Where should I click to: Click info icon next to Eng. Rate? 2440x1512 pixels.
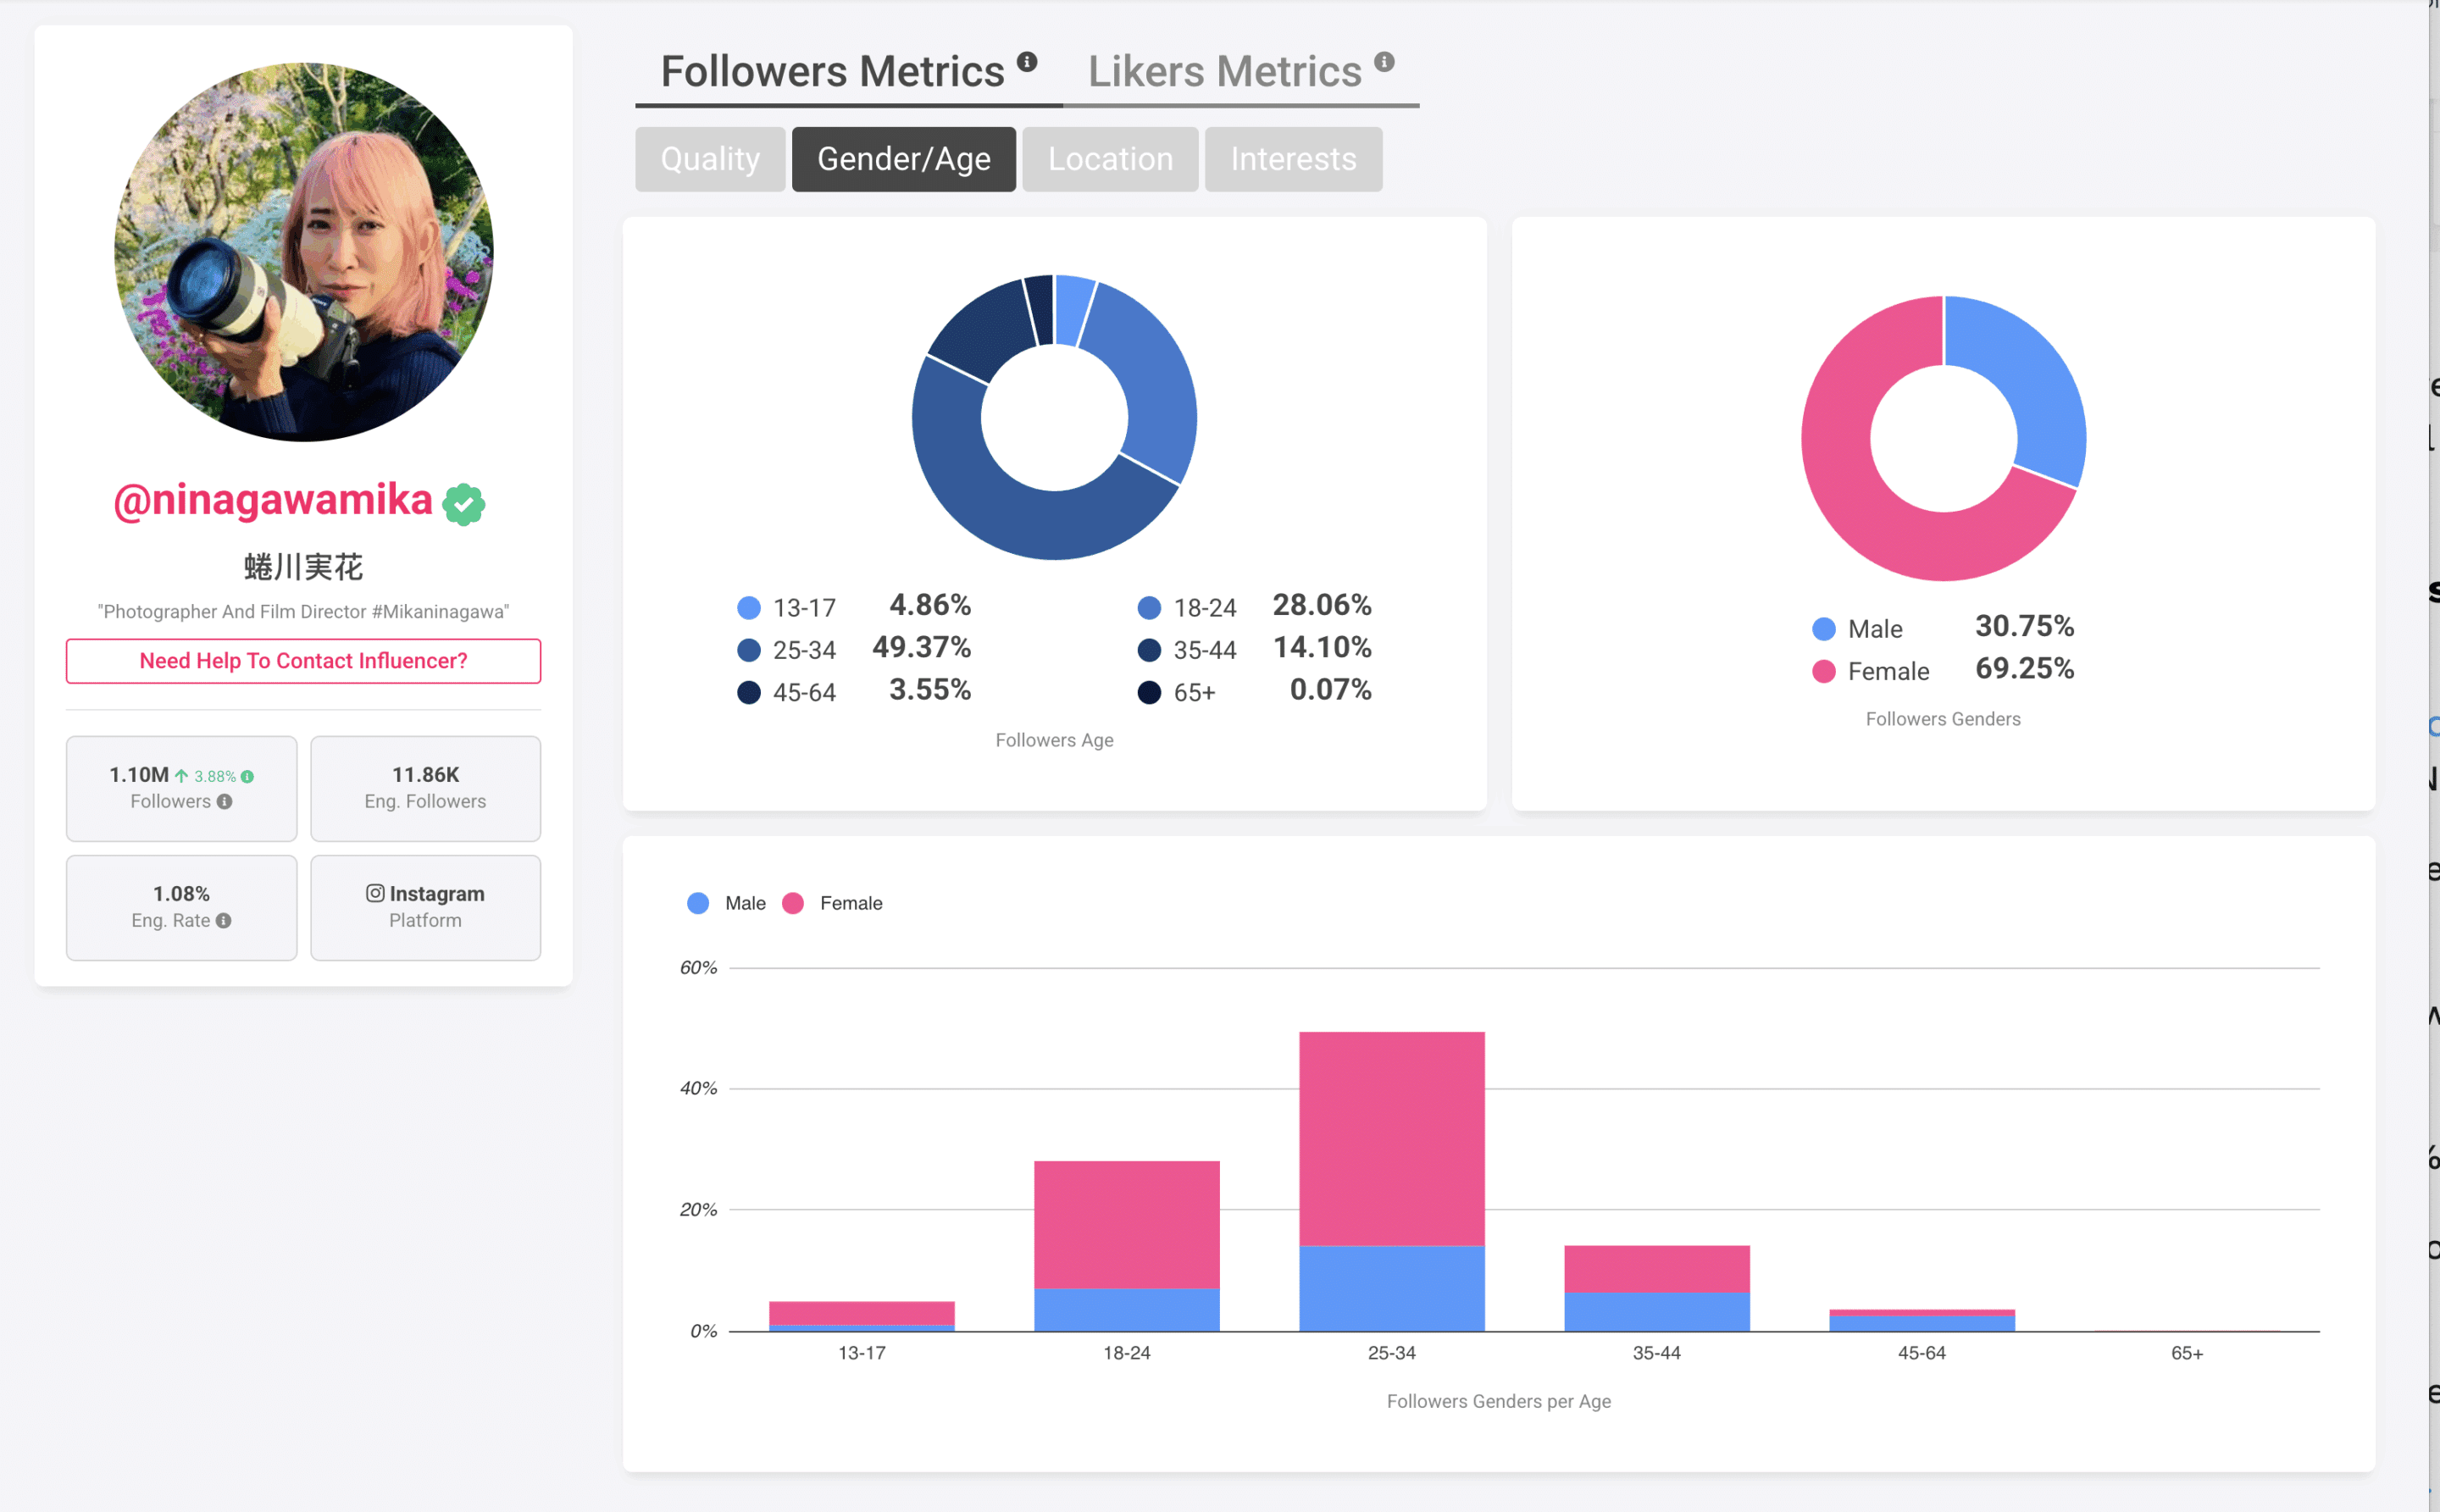(x=224, y=920)
